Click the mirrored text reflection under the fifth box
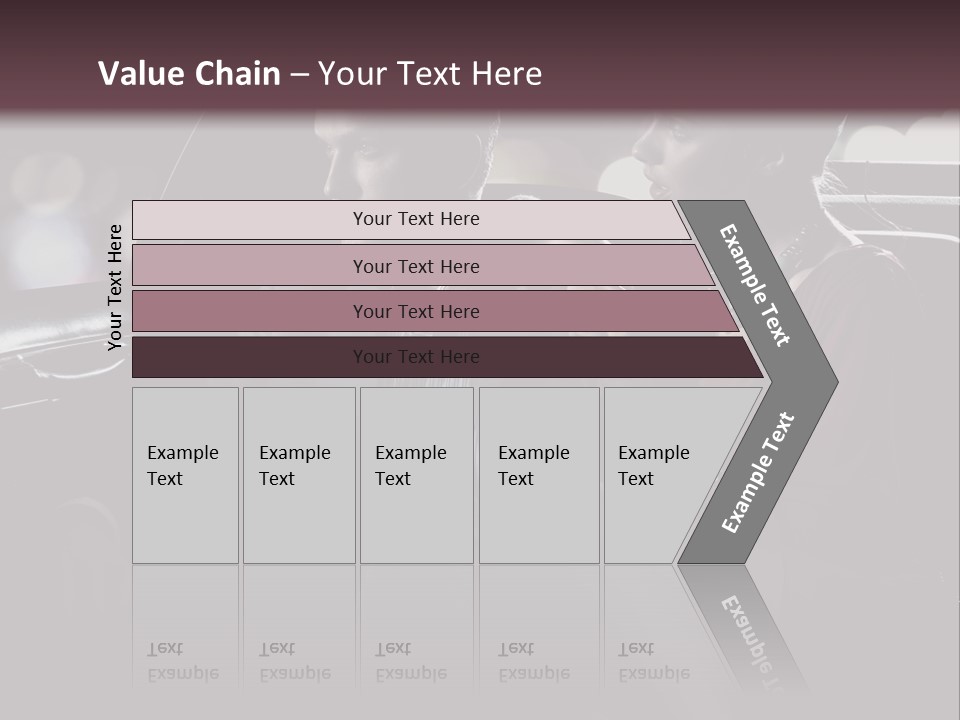960x720 pixels. point(654,662)
